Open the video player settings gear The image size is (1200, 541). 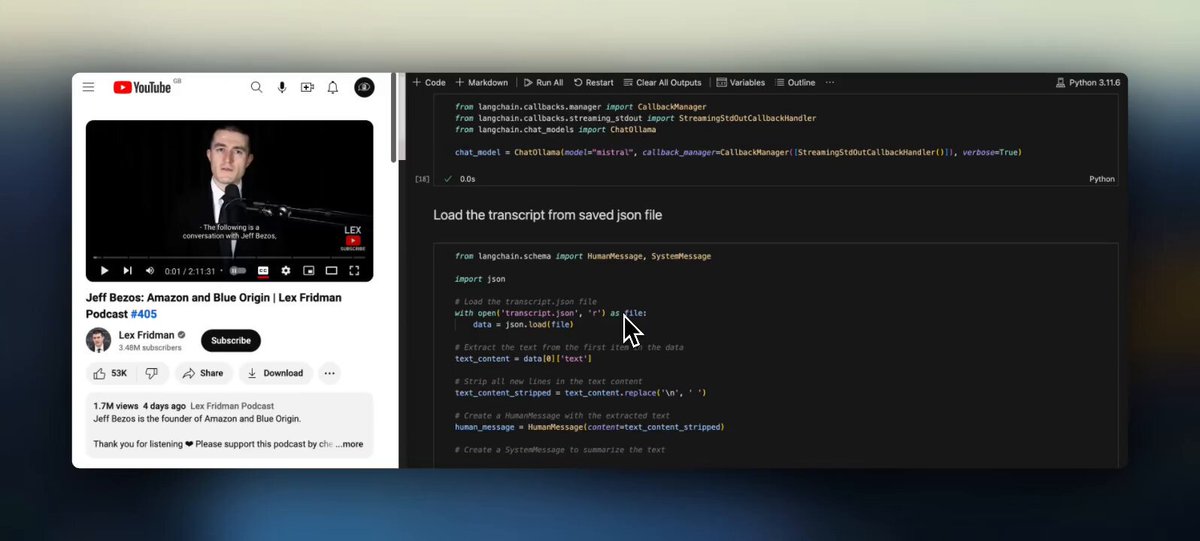click(286, 270)
